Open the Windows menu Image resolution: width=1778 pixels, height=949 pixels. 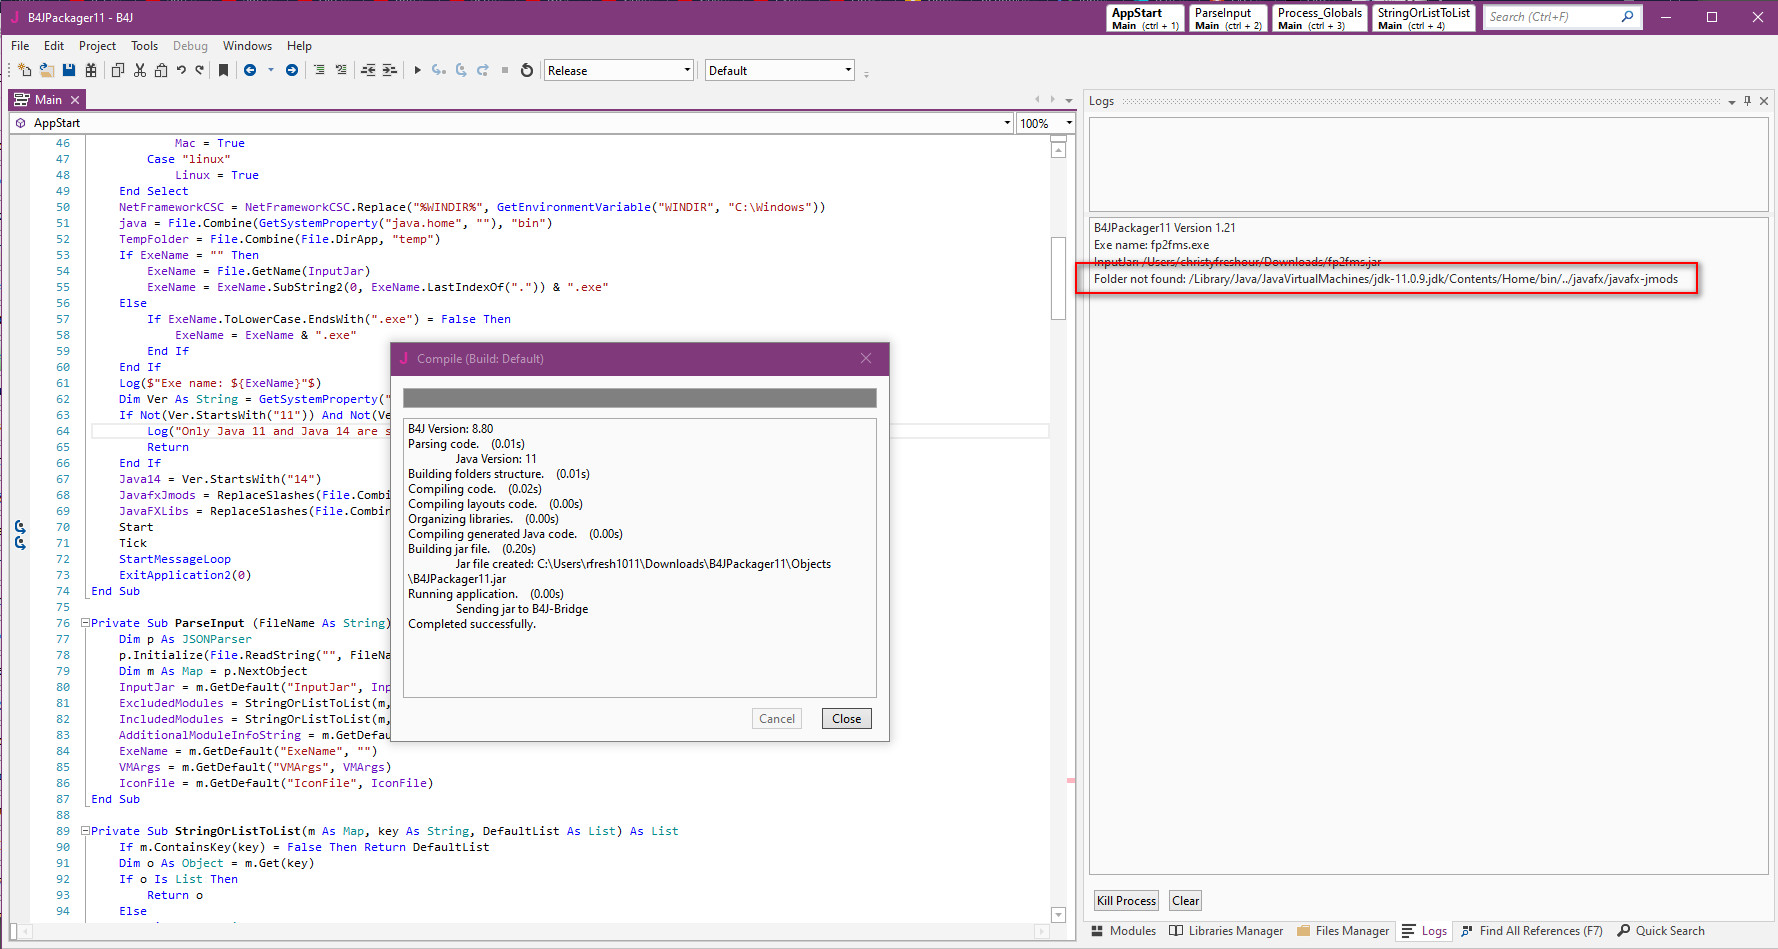[247, 46]
